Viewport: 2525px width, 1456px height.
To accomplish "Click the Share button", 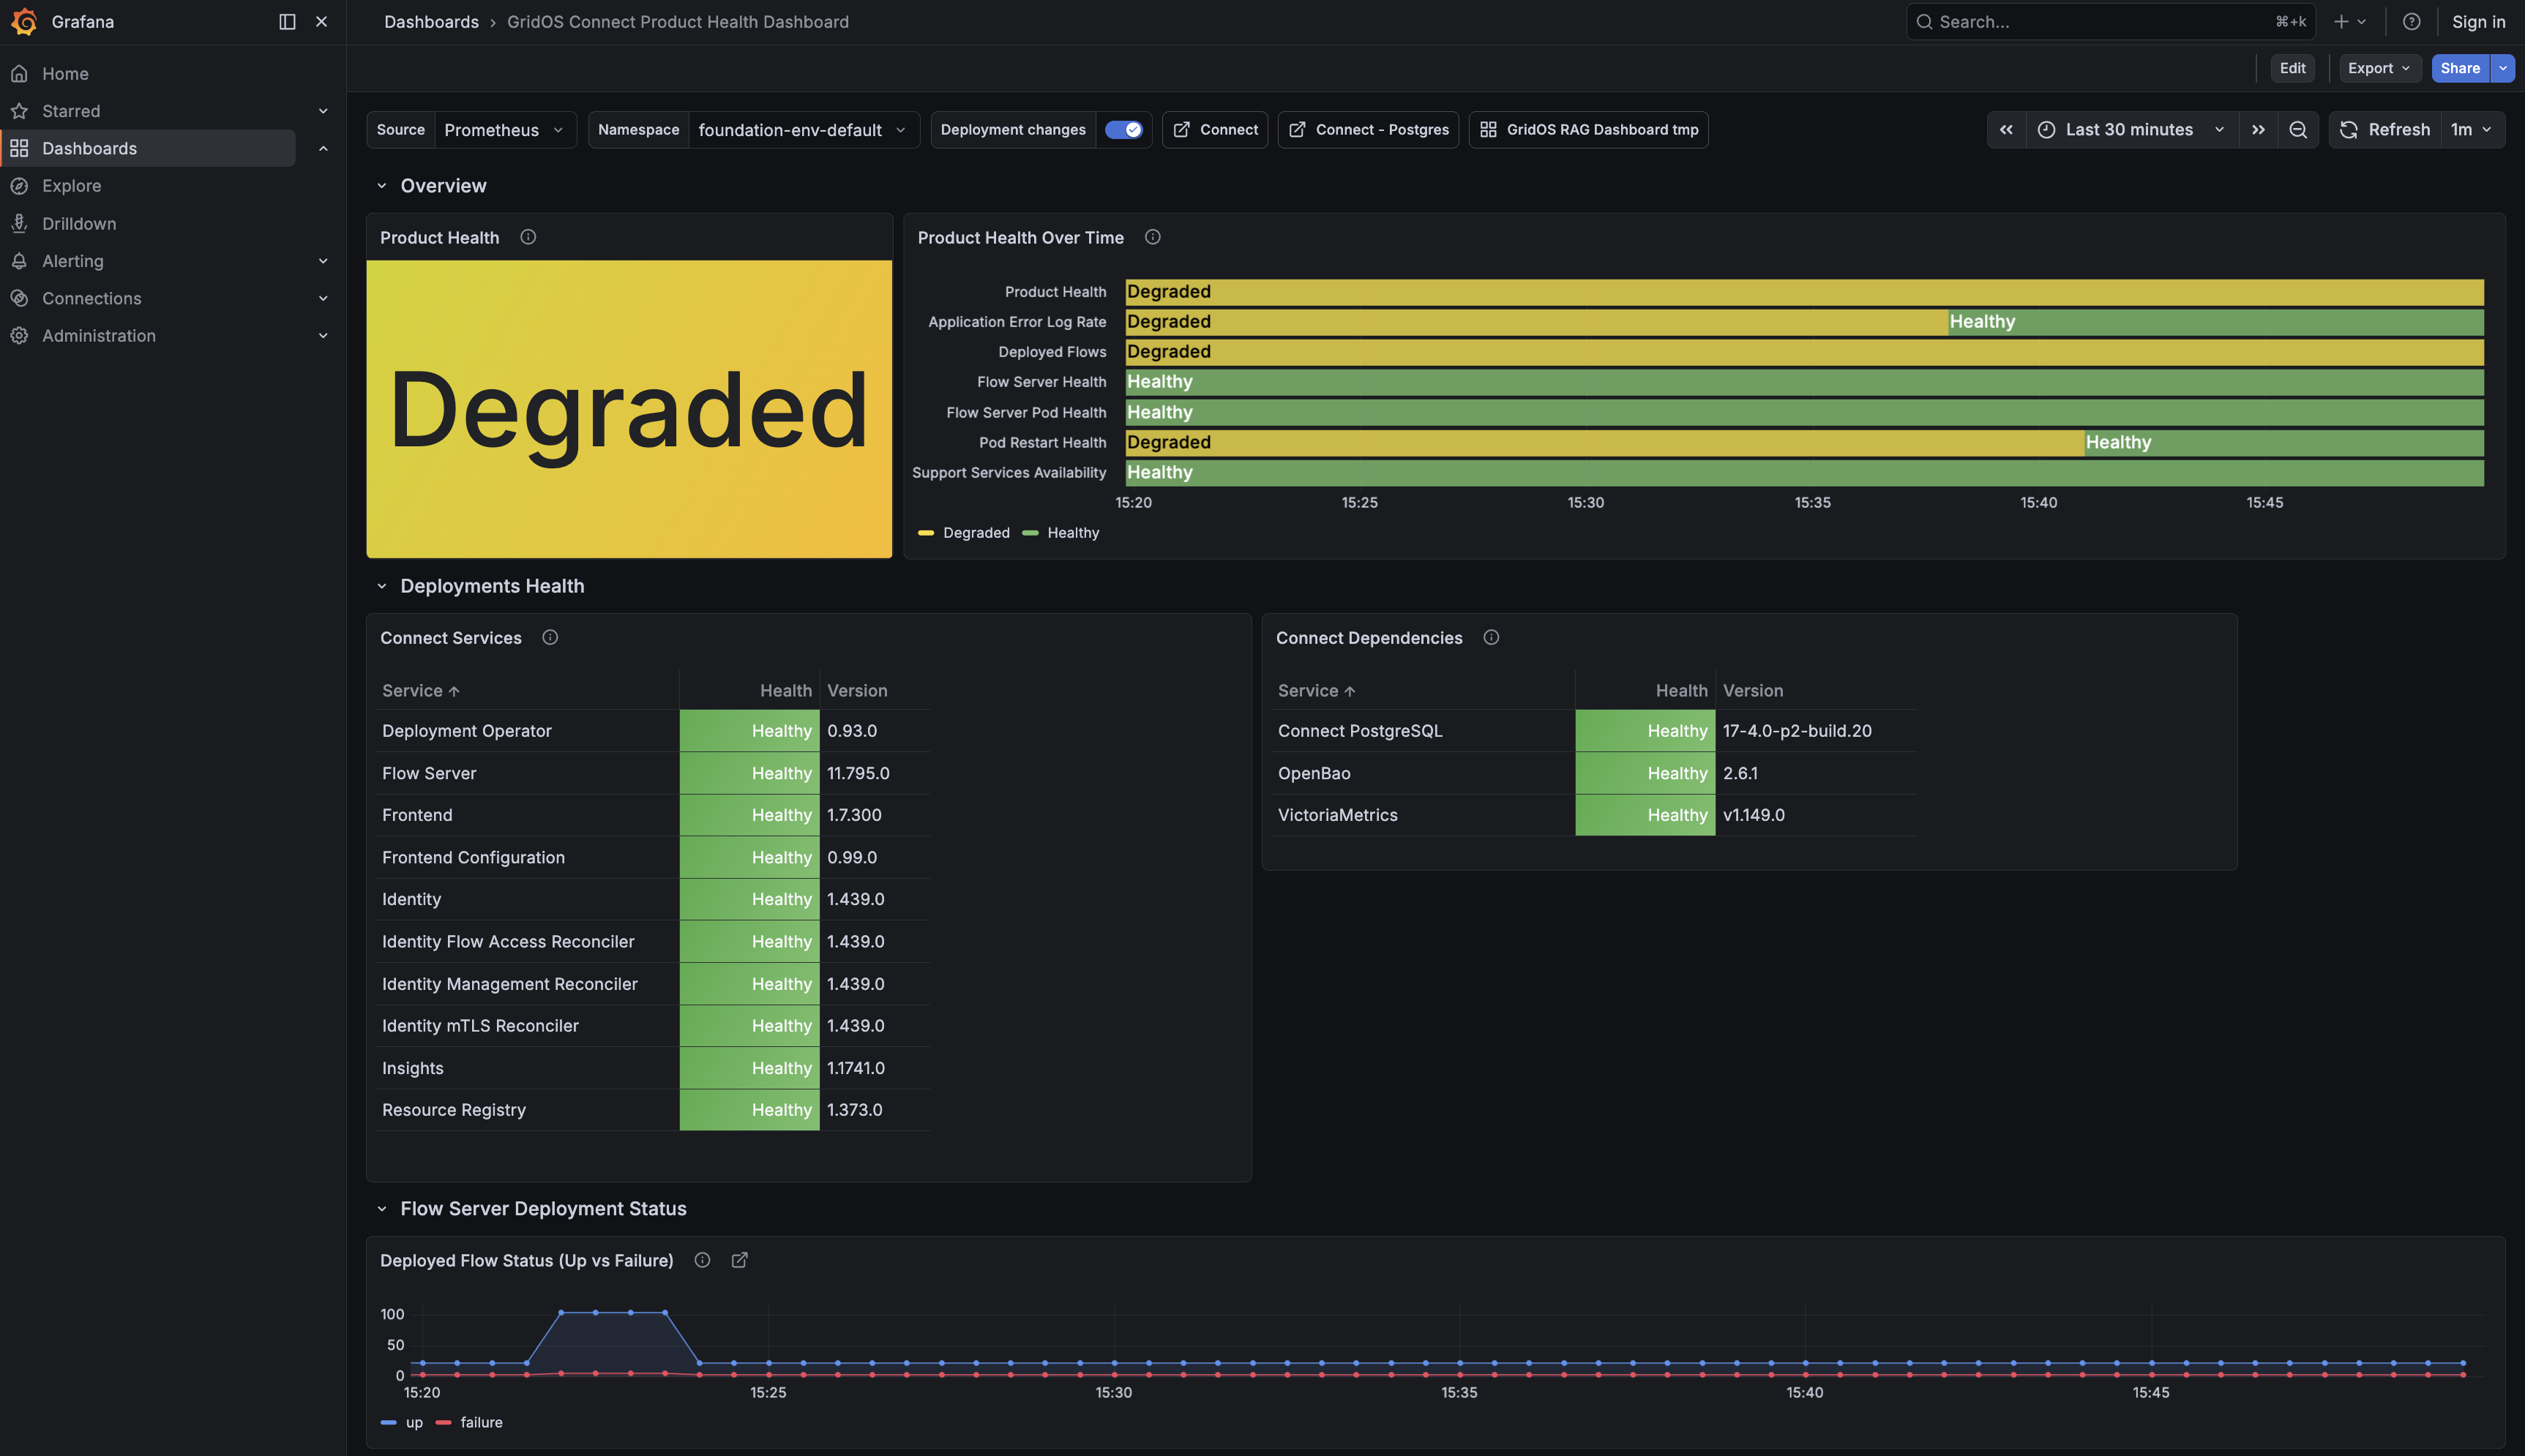I will click(2460, 68).
